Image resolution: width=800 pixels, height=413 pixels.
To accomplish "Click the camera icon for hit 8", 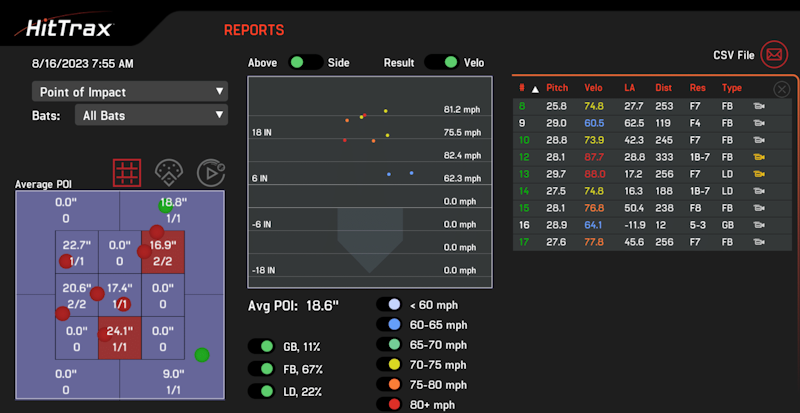I will [759, 105].
